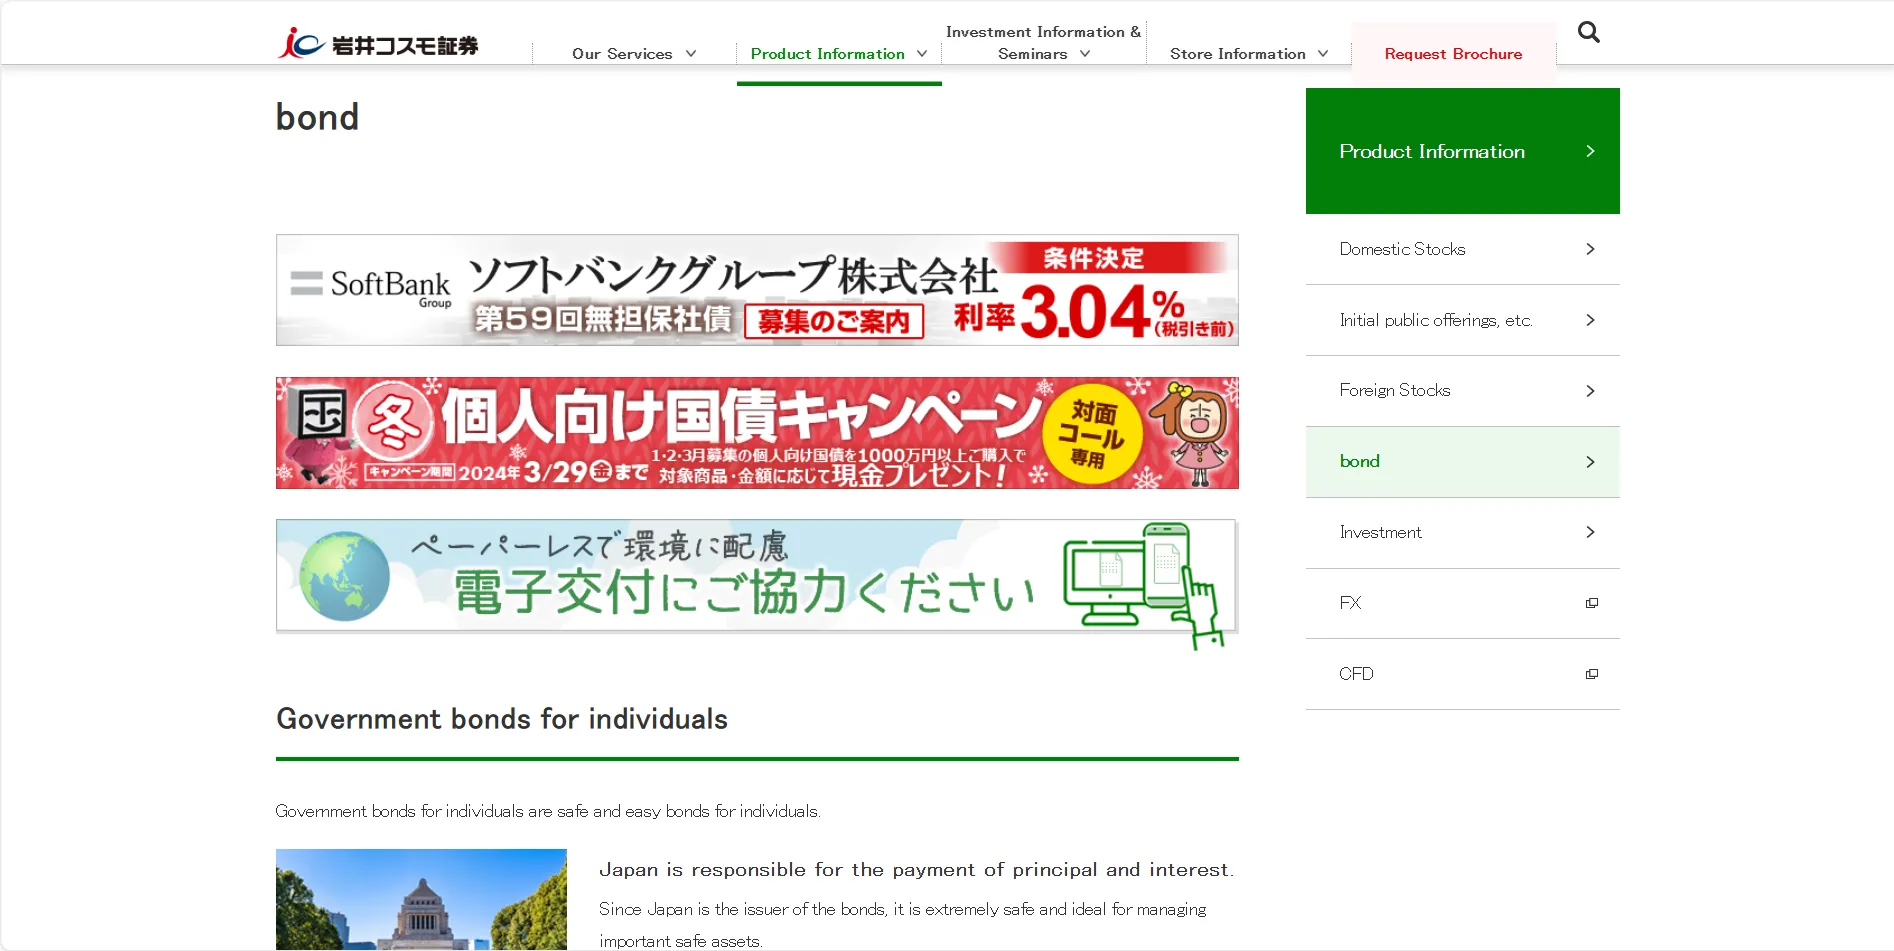This screenshot has height=951, width=1894.
Task: Expand the Product Information nav chevron
Action: tap(922, 54)
